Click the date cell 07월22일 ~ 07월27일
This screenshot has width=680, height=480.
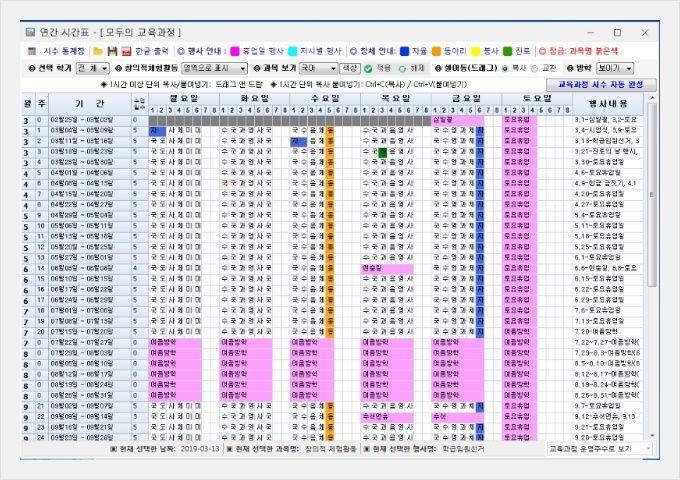pos(90,342)
